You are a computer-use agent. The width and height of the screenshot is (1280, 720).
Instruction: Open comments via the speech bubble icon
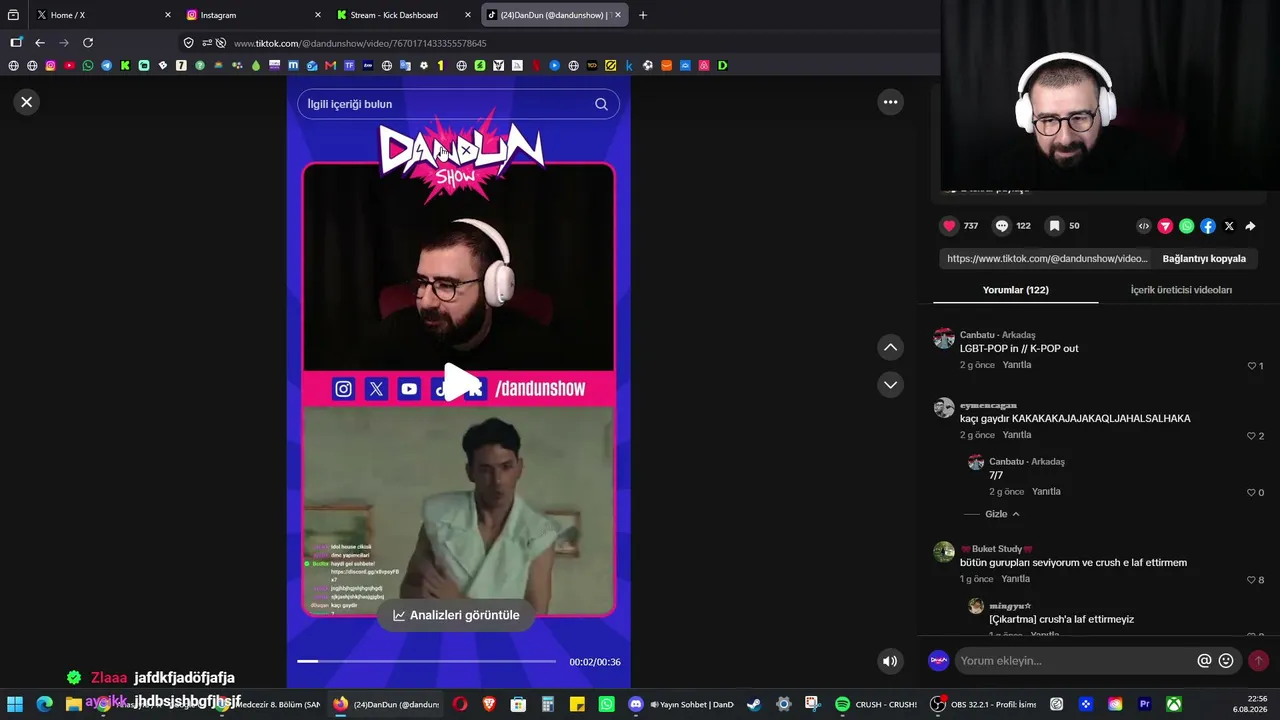[1002, 226]
